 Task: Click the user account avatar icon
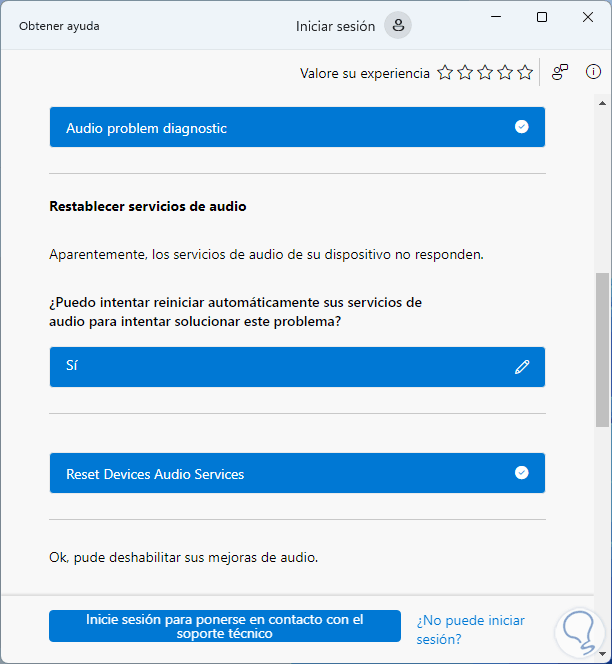coord(398,26)
